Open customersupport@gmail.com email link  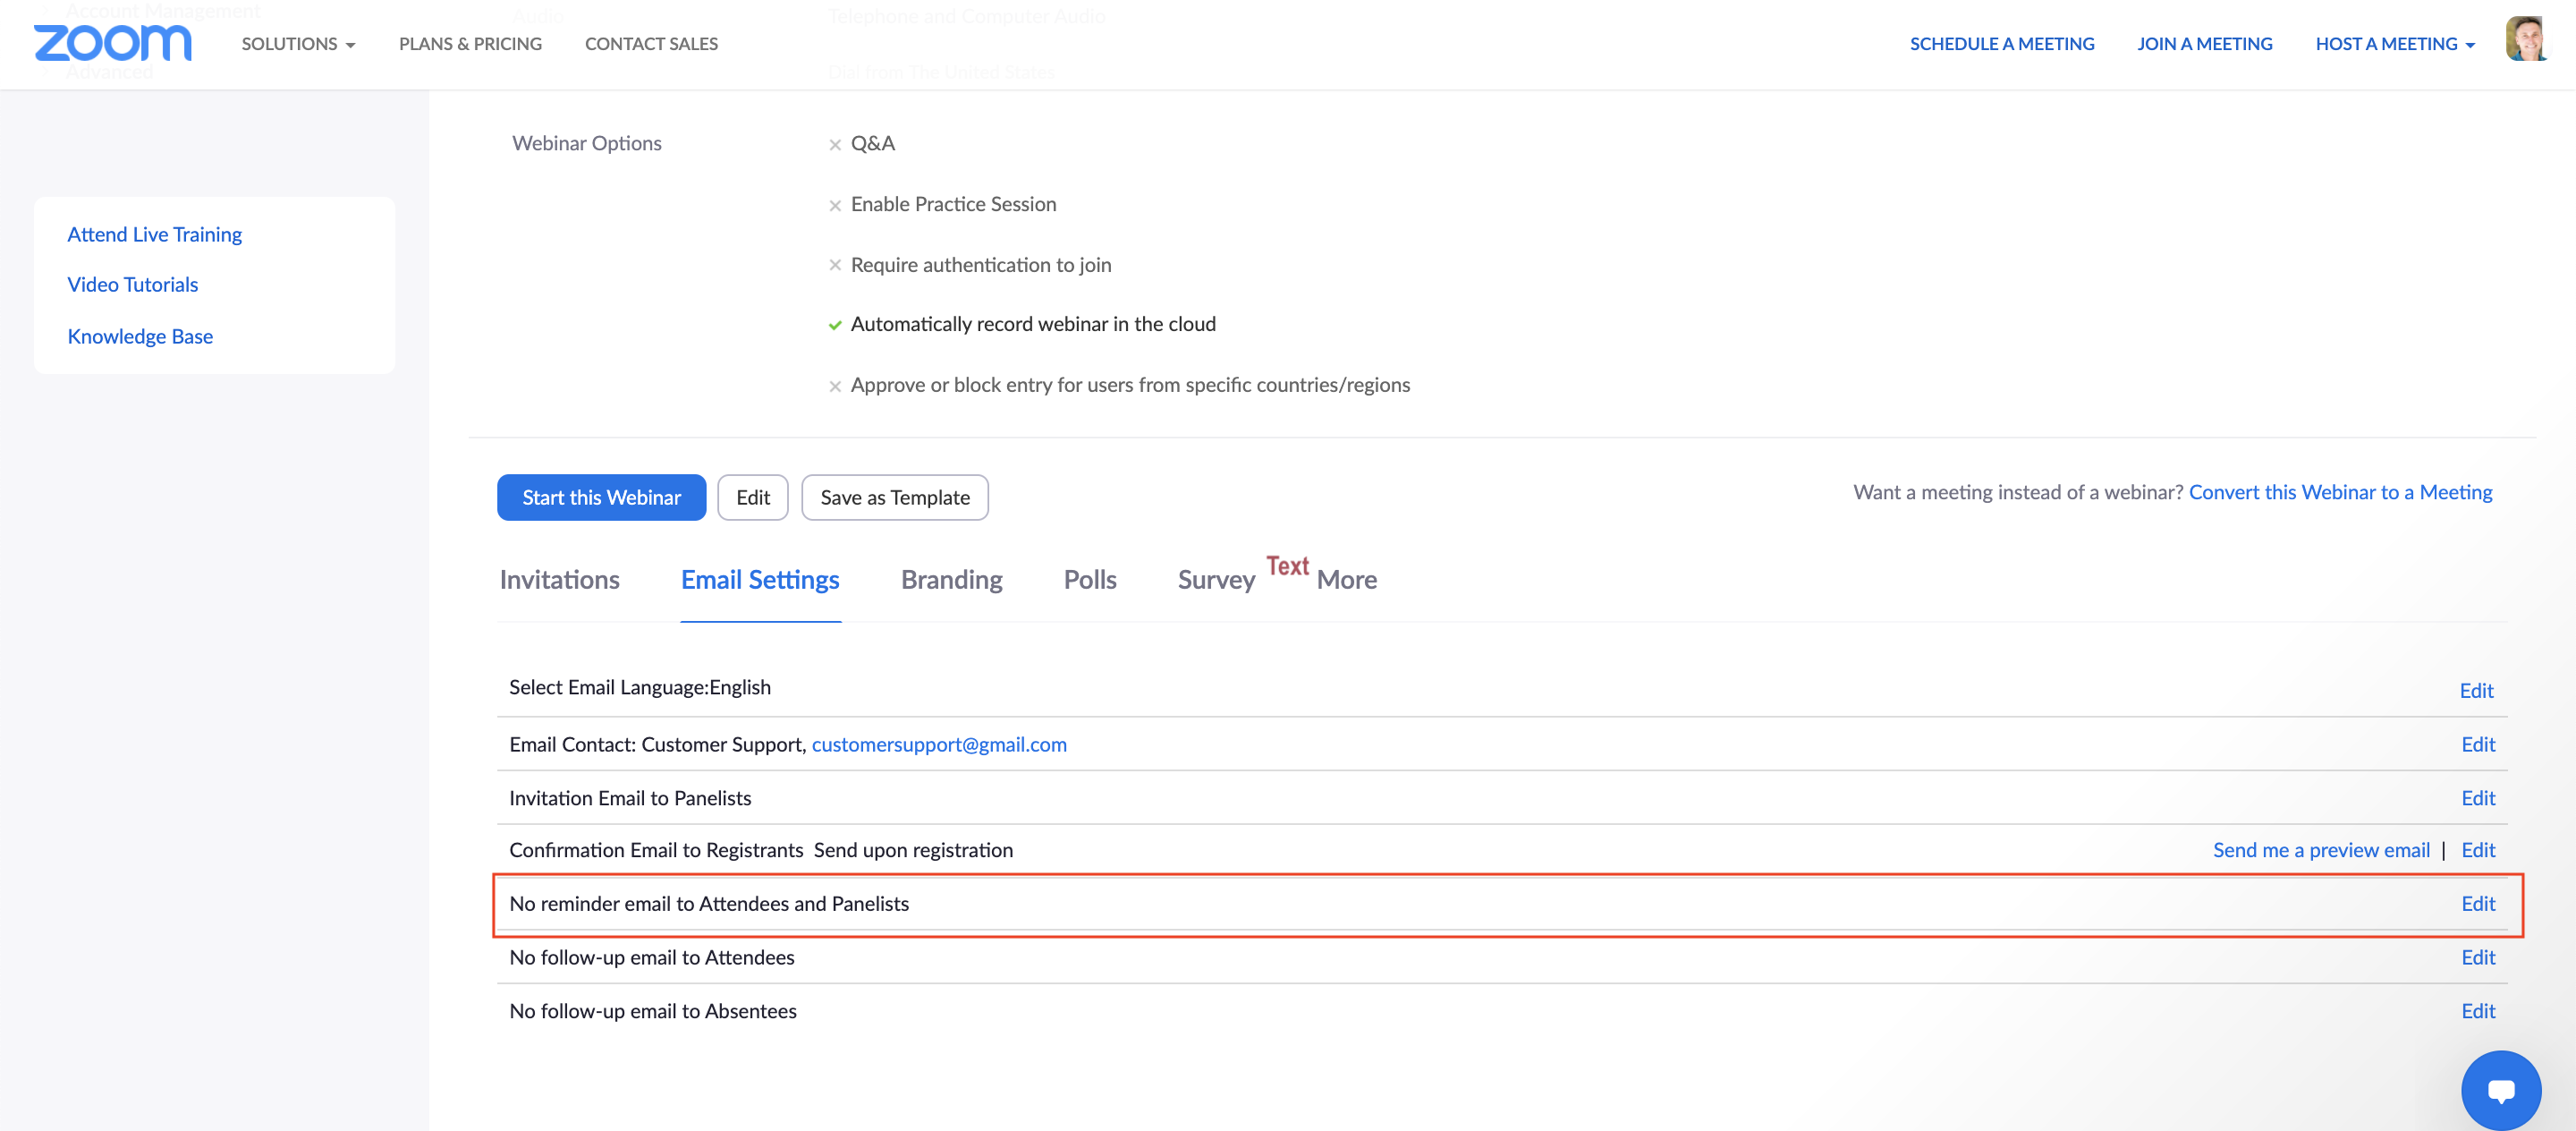coord(938,744)
